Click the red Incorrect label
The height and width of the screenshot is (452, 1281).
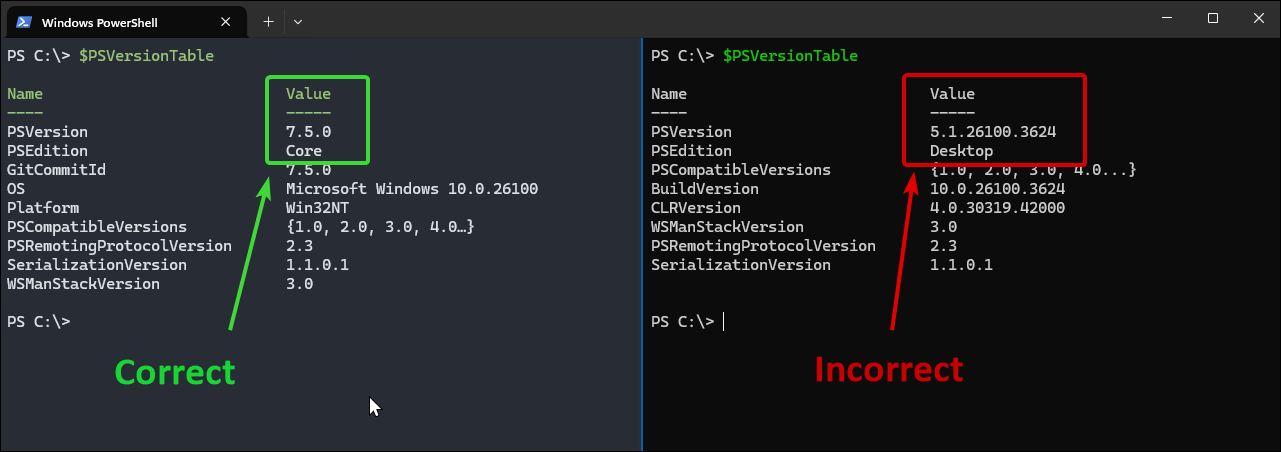point(889,369)
